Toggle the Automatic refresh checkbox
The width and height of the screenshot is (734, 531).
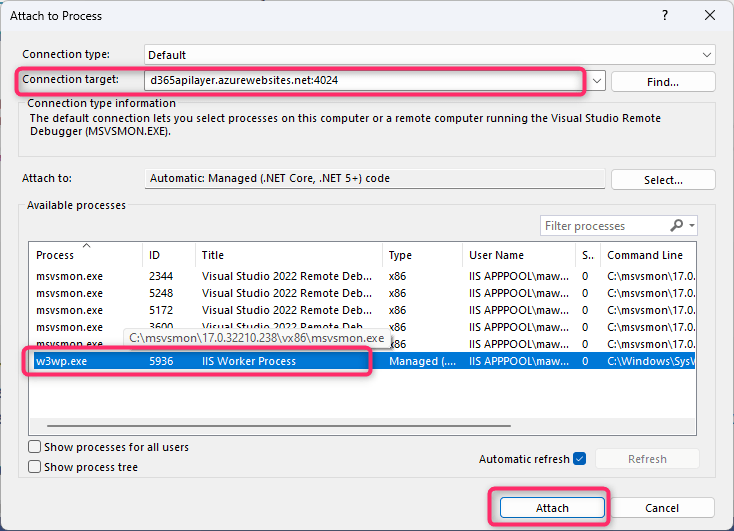pyautogui.click(x=579, y=459)
